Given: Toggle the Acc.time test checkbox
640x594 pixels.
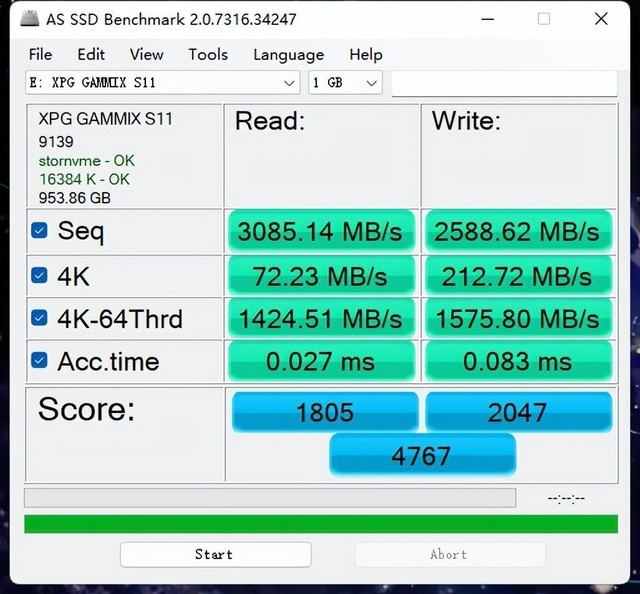Looking at the screenshot, I should pos(39,361).
